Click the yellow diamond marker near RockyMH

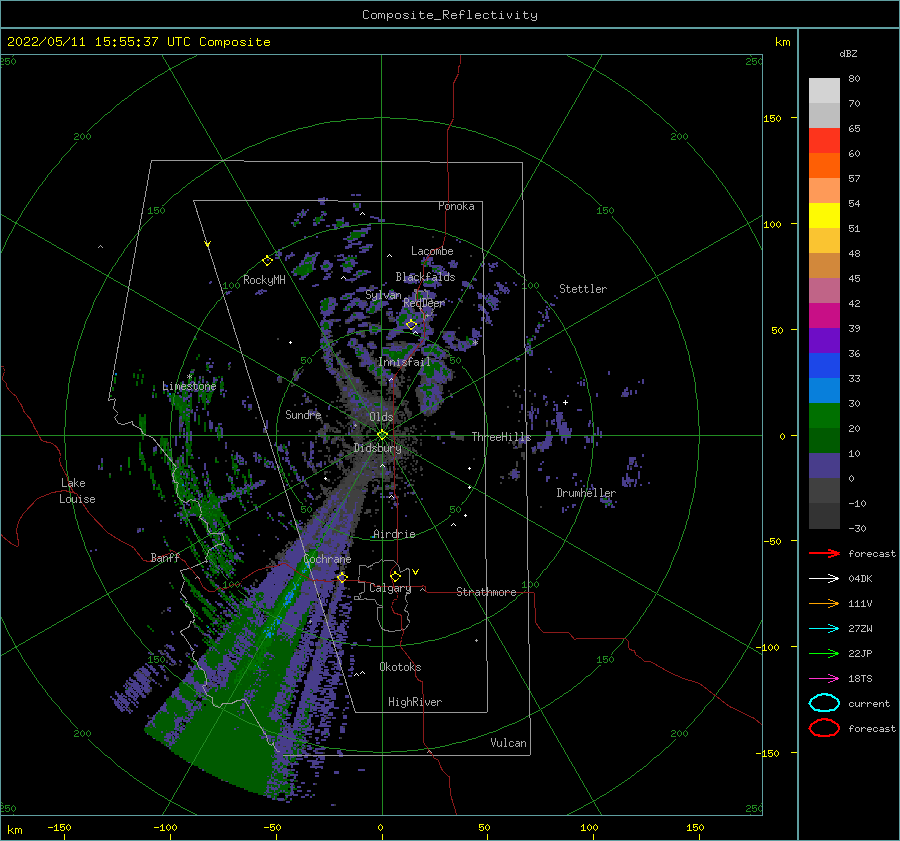267,261
